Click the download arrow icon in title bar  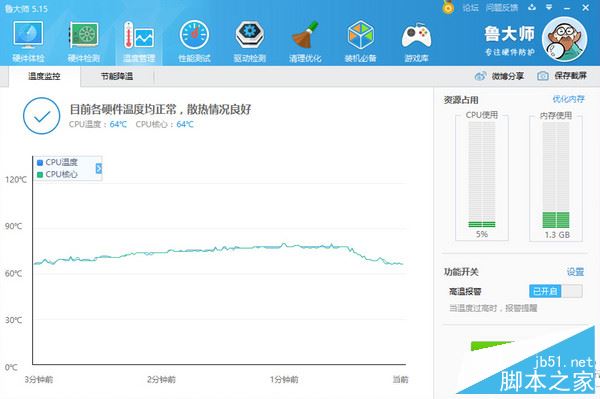click(x=532, y=7)
